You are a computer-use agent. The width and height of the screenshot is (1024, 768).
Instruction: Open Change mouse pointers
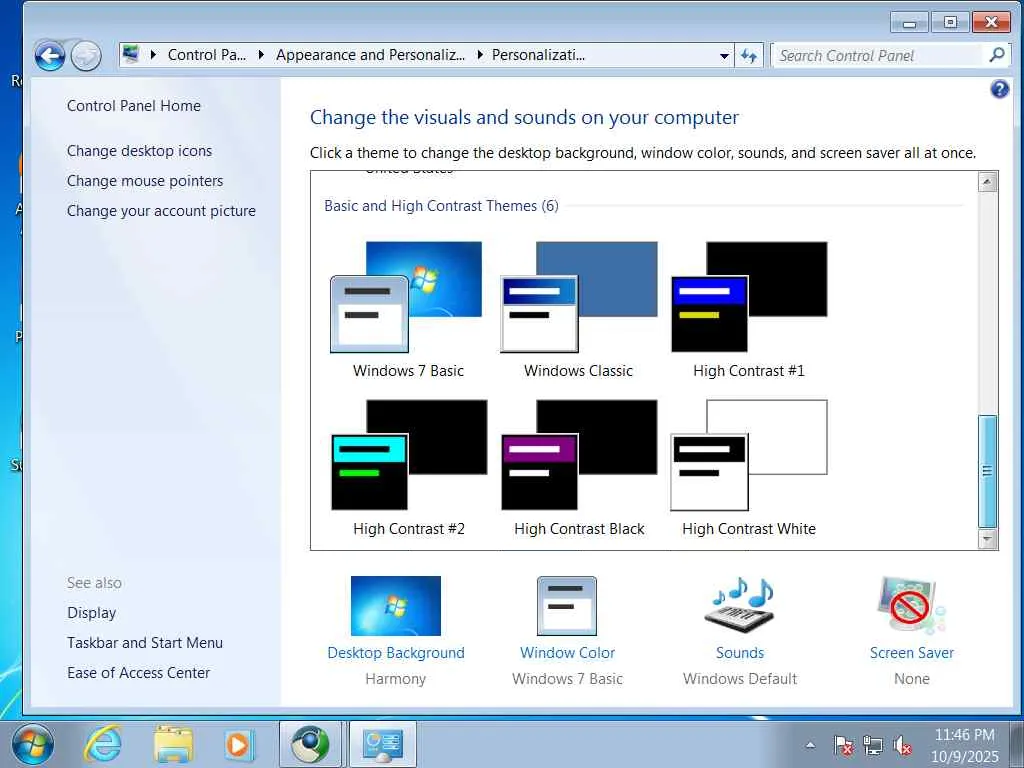[x=145, y=181]
